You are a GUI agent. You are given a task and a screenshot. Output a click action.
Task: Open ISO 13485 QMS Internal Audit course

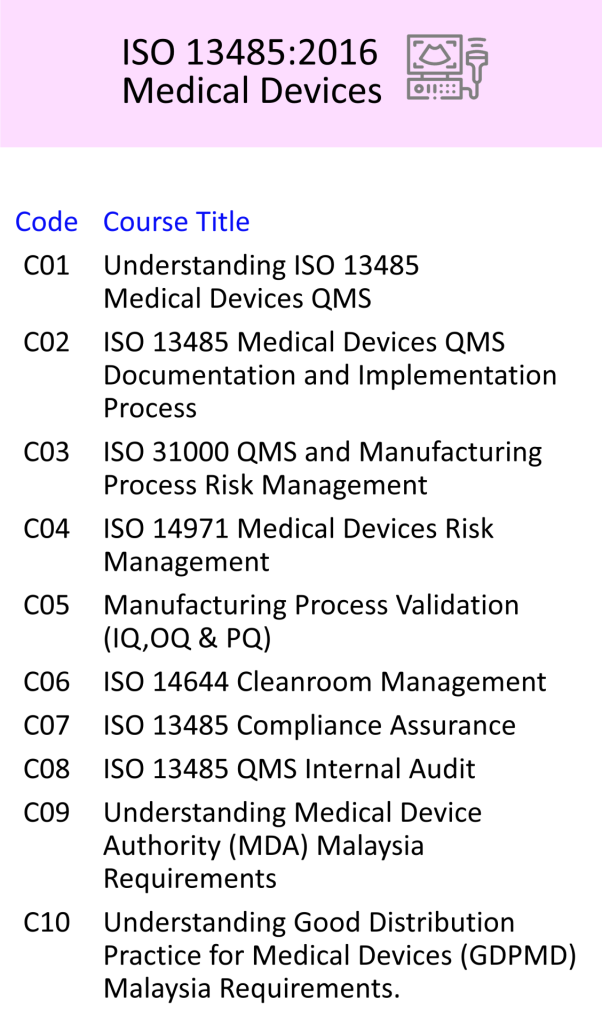tap(289, 769)
